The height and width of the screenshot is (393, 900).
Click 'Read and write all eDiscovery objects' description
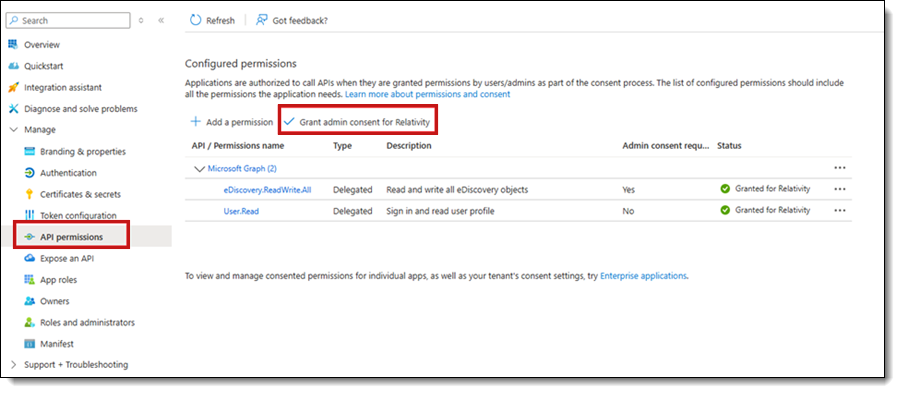(457, 189)
